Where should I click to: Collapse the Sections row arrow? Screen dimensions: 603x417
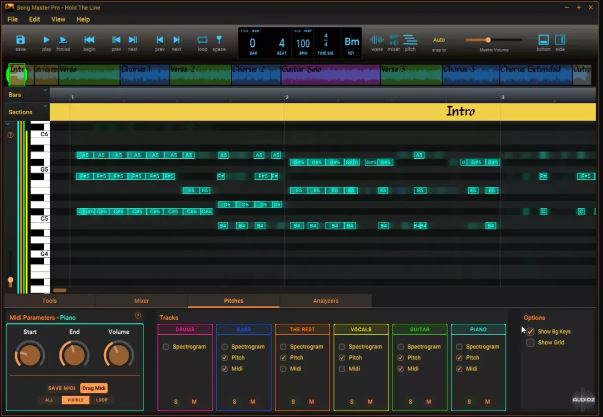click(x=45, y=106)
